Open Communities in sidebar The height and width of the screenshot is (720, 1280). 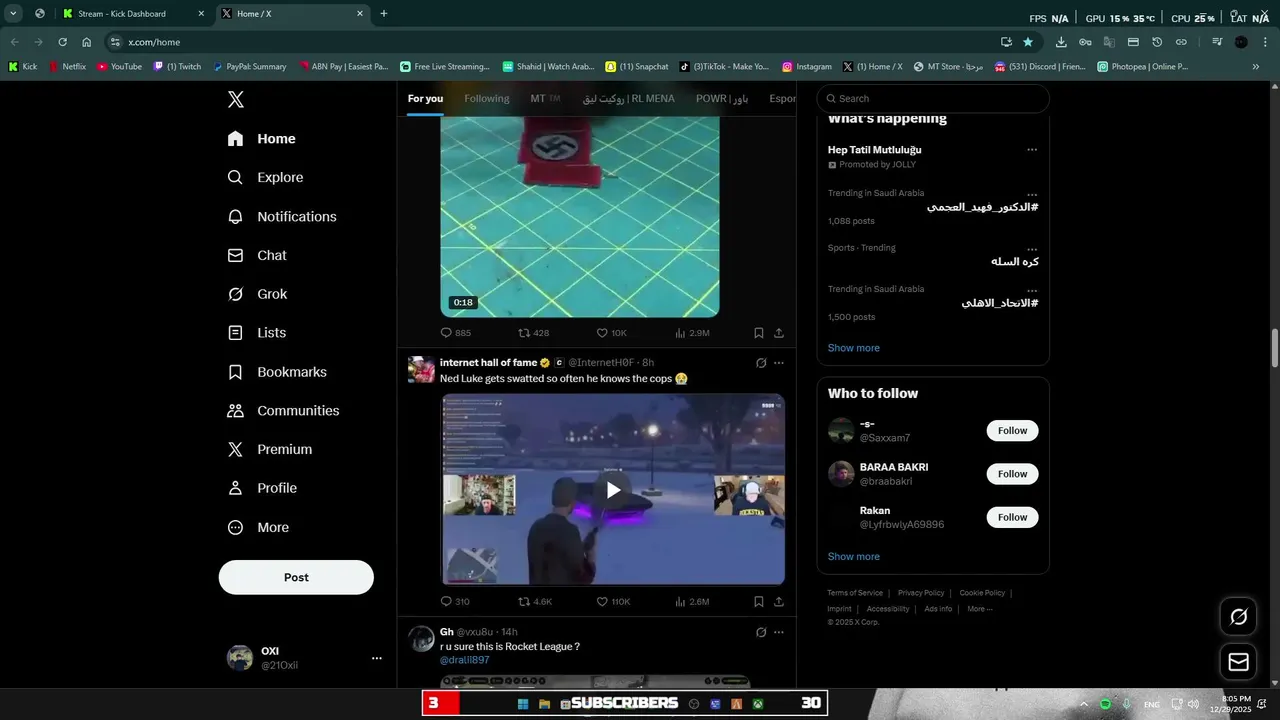coord(284,411)
